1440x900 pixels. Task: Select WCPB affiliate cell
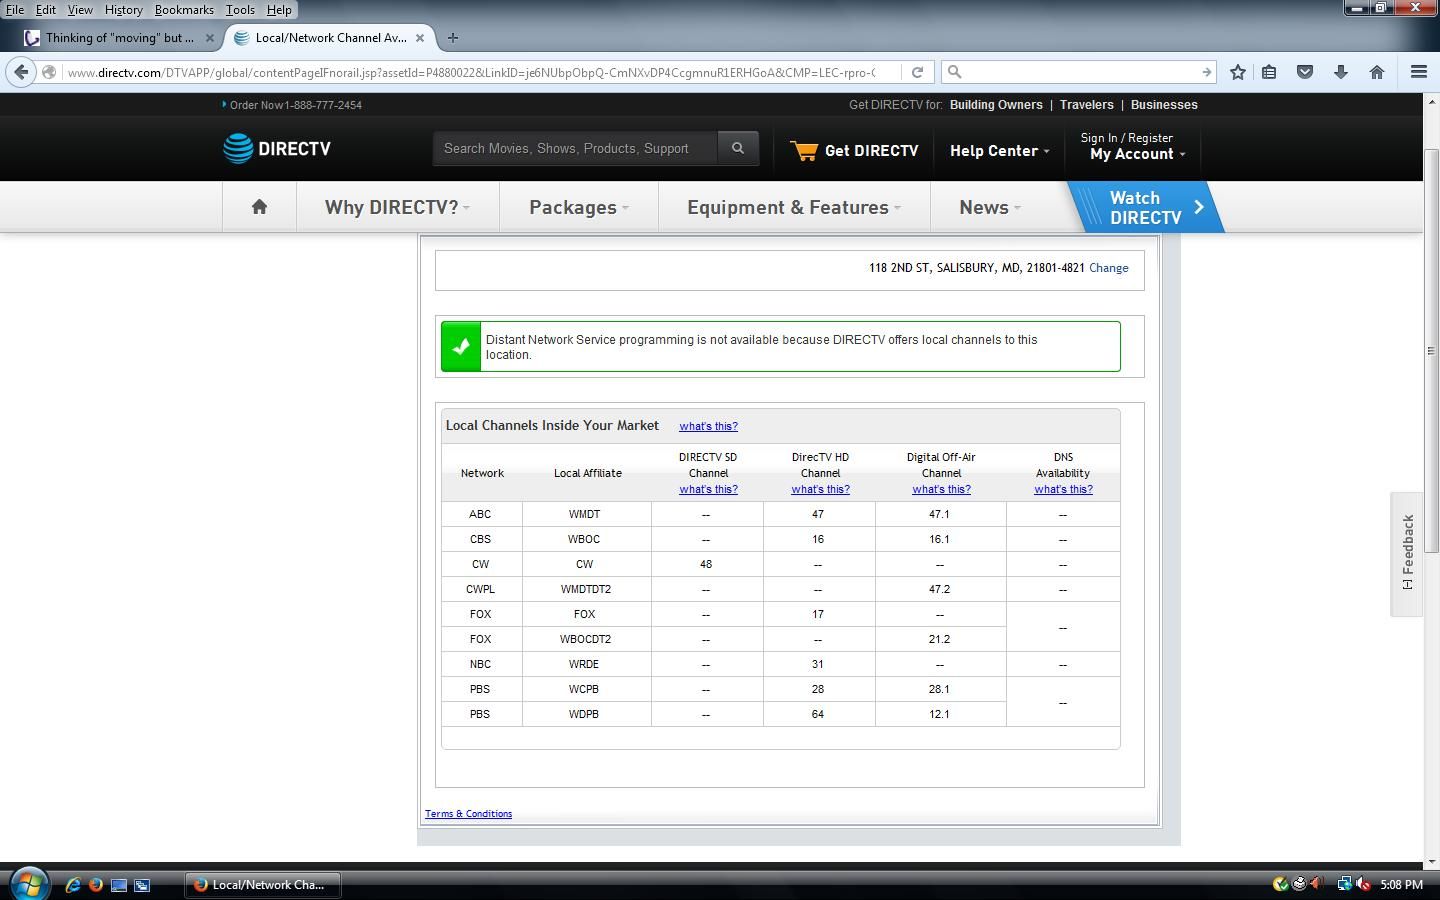click(x=585, y=689)
